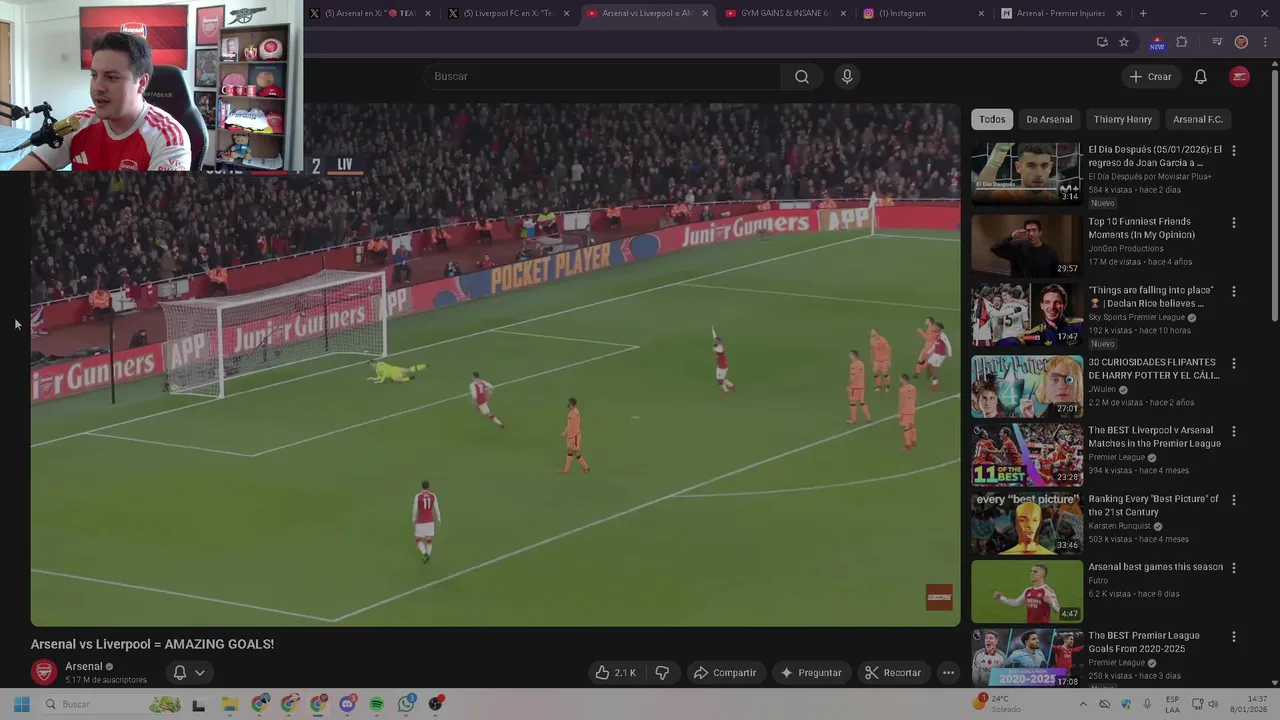
Task: Click the browser profile avatar icon
Action: 1241,42
